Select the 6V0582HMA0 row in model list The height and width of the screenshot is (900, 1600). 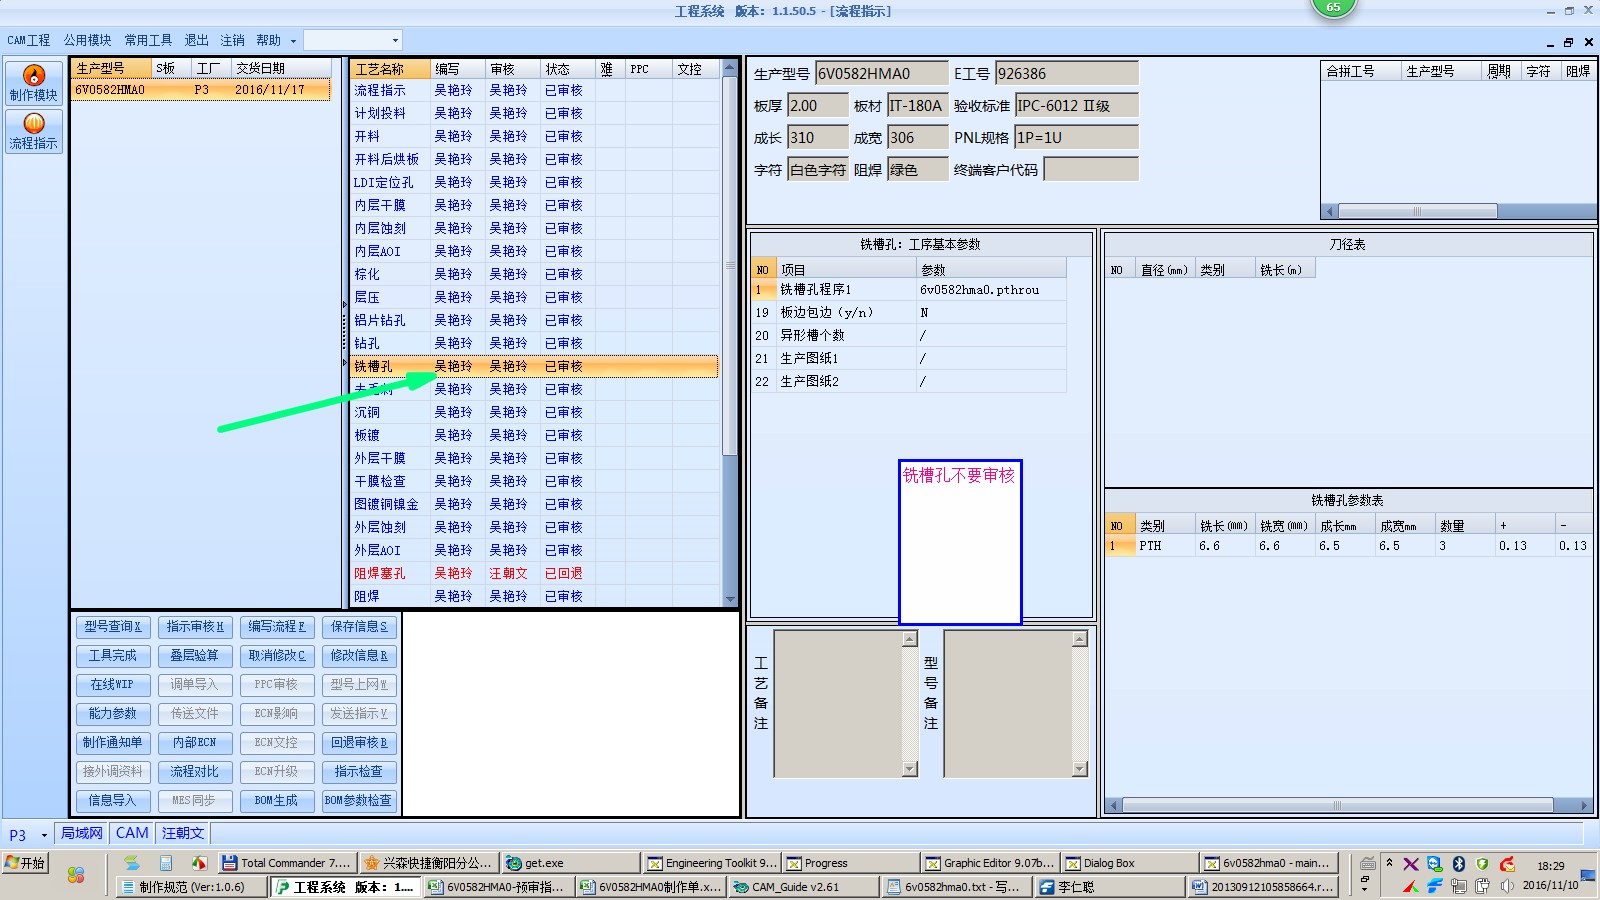click(x=201, y=90)
